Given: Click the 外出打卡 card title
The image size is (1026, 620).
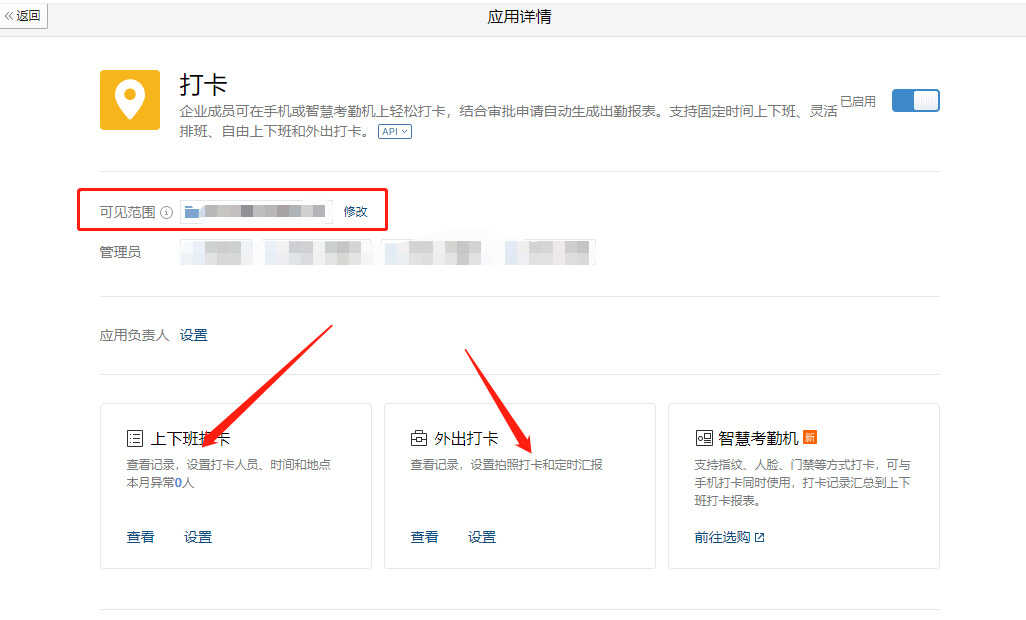Looking at the screenshot, I should click(466, 438).
